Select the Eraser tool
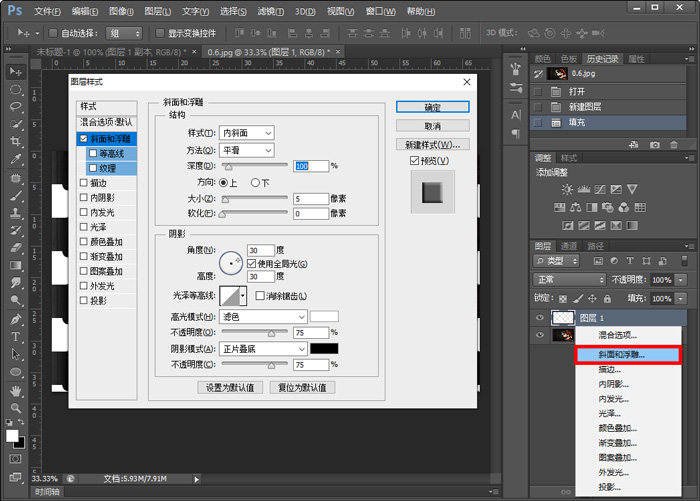Image resolution: width=700 pixels, height=501 pixels. pos(16,248)
